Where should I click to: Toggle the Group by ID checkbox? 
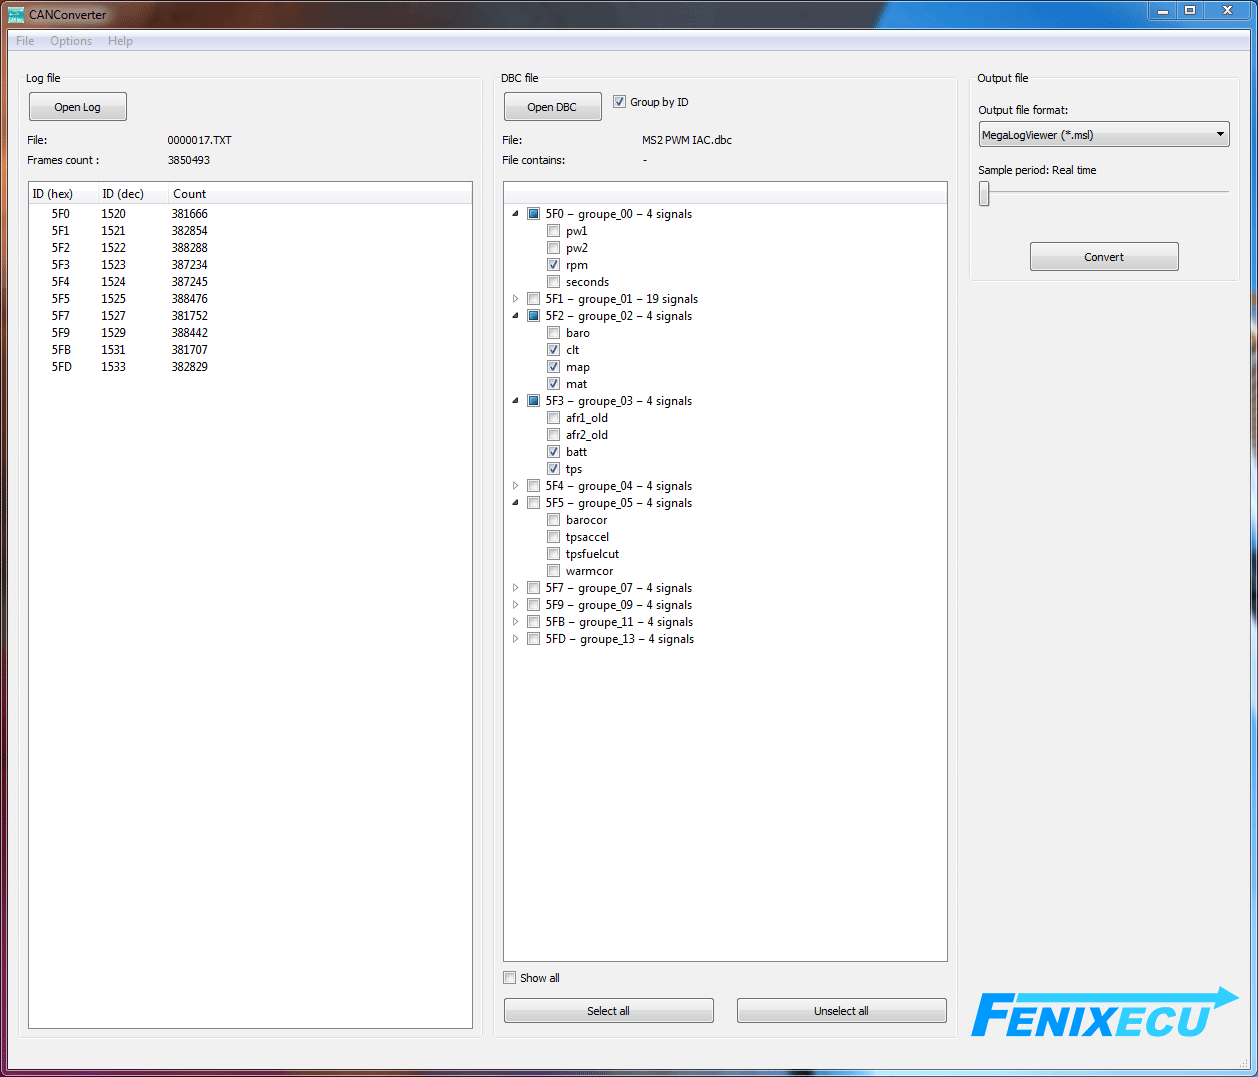pos(620,102)
